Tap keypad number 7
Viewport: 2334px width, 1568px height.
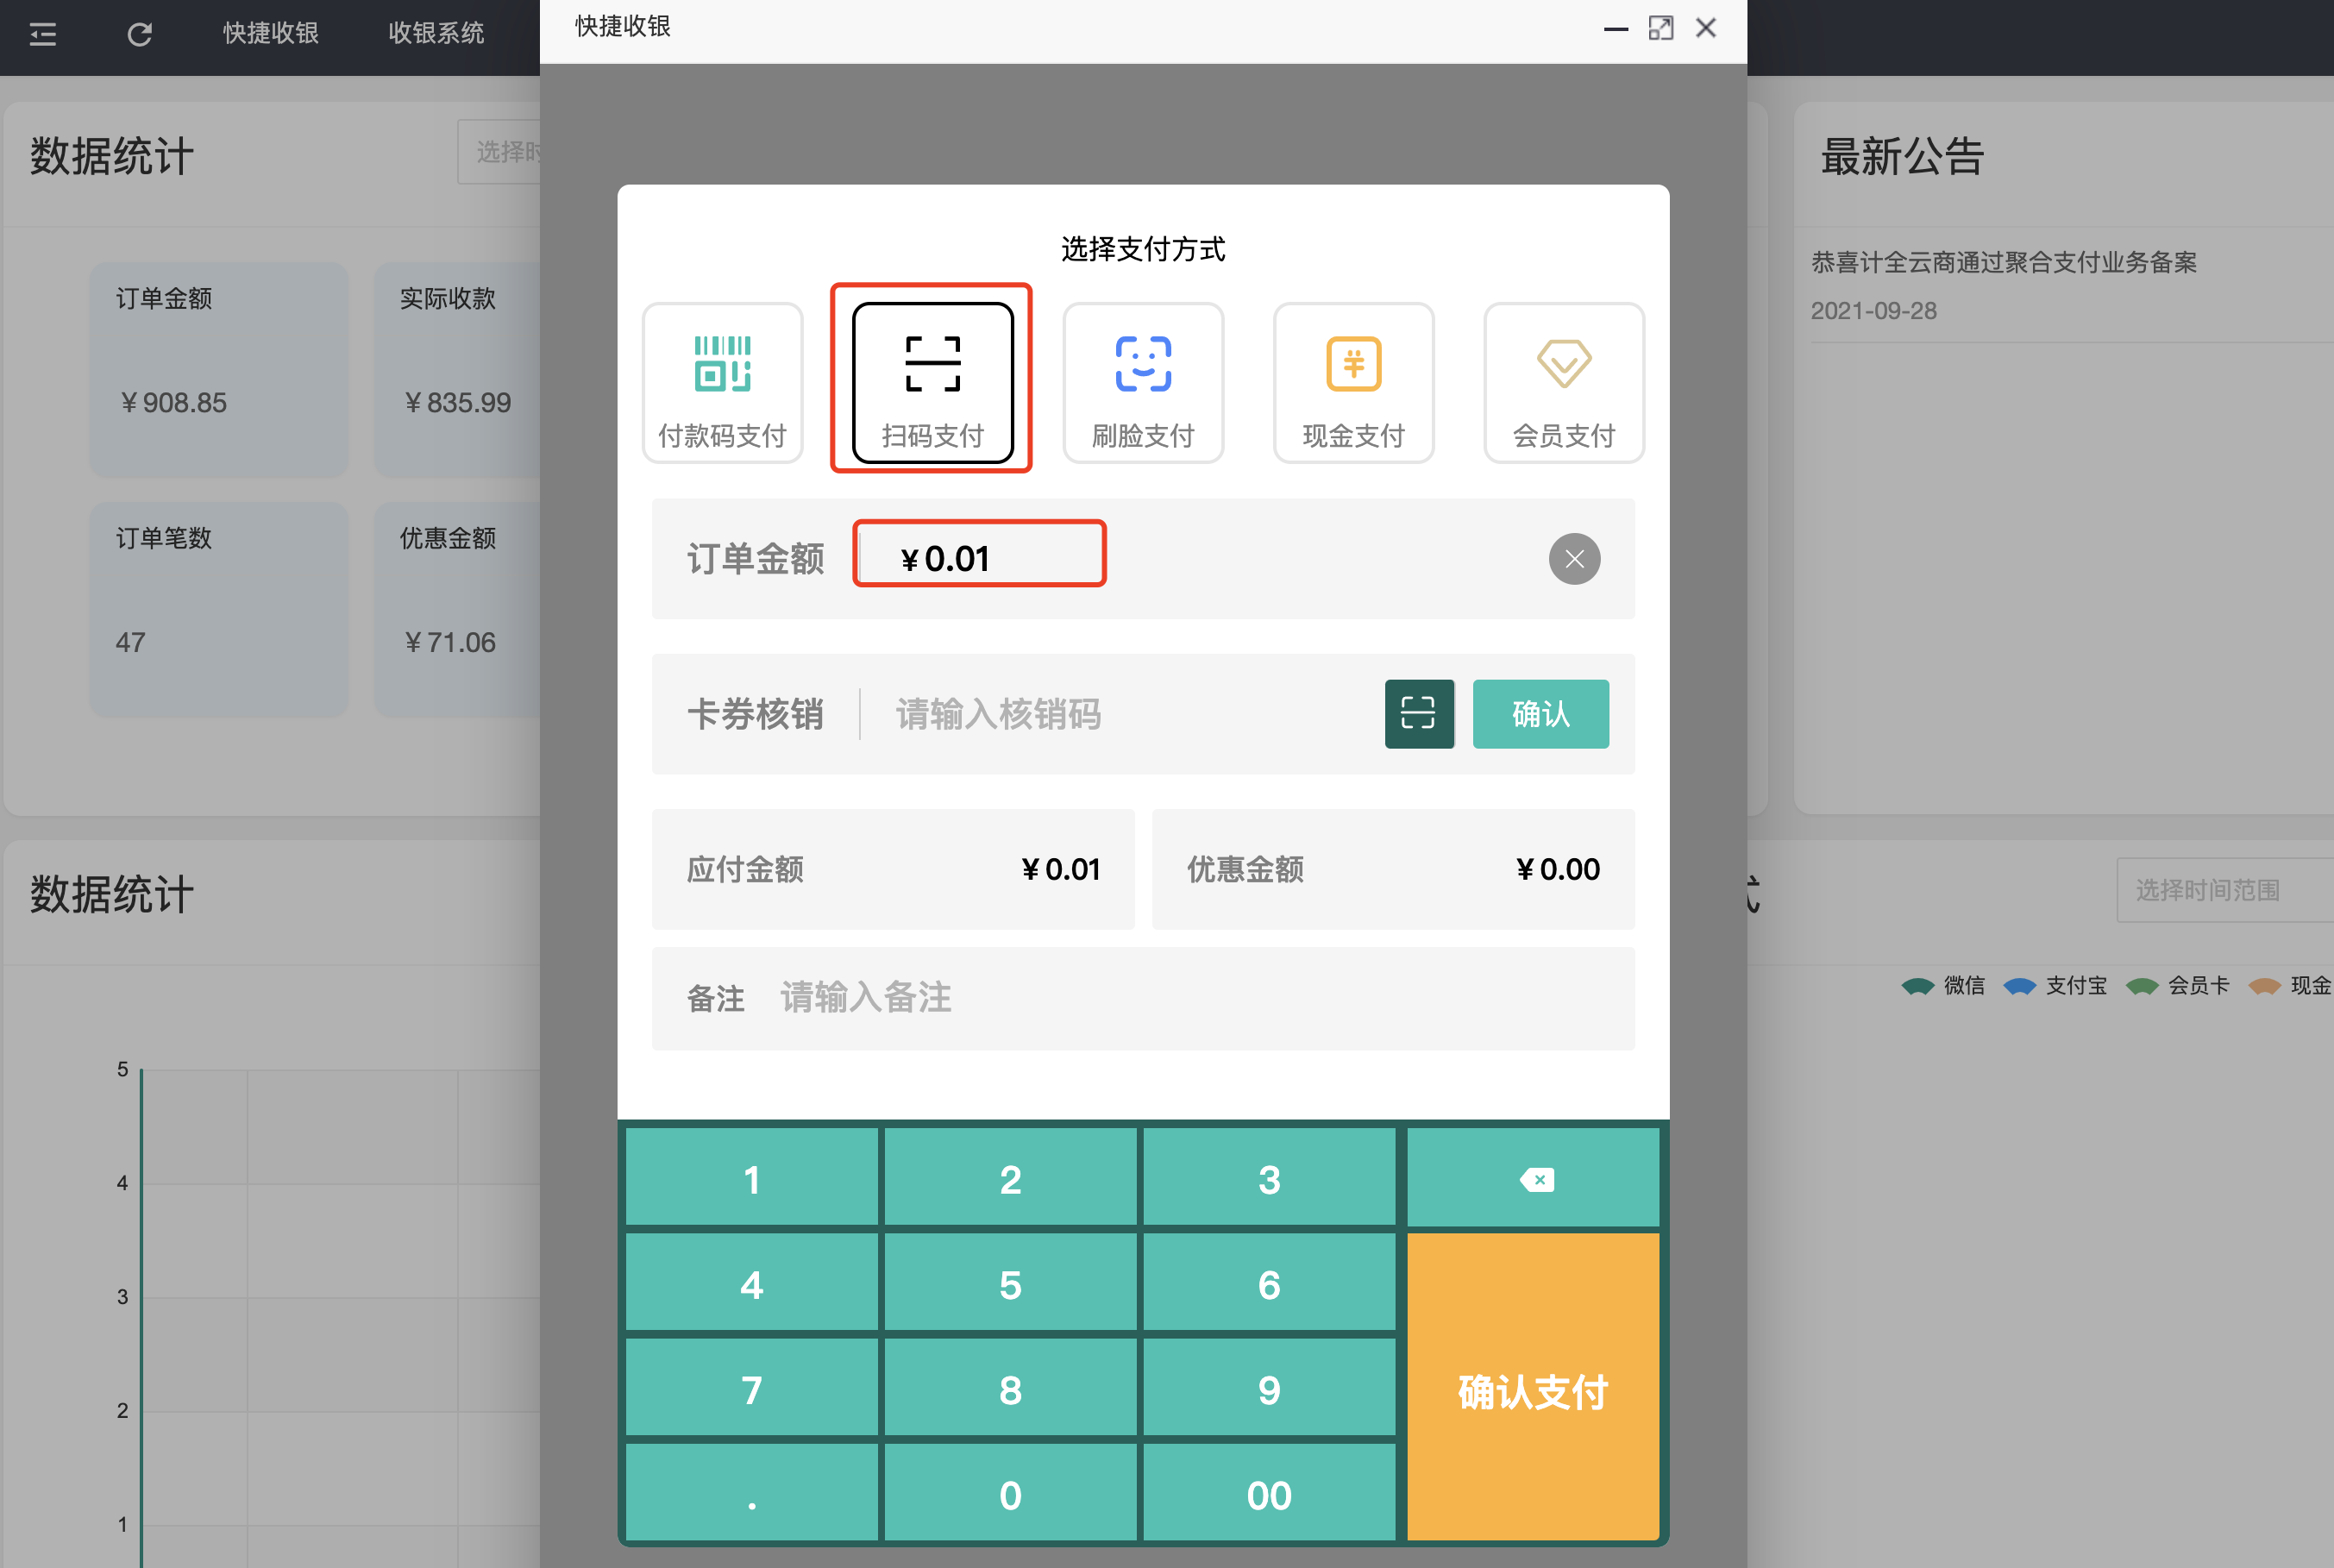click(752, 1389)
